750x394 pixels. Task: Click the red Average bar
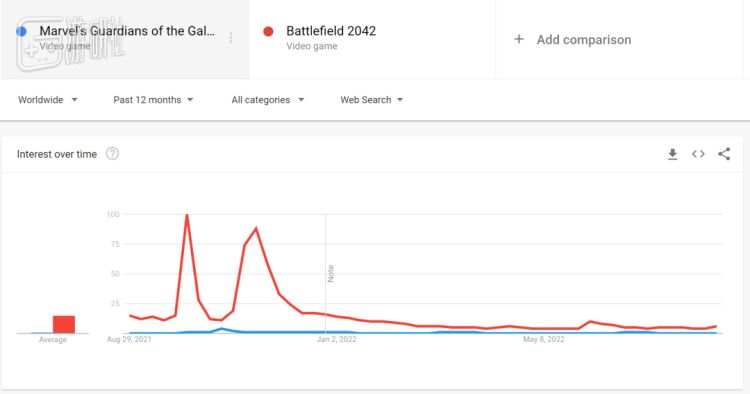click(64, 324)
